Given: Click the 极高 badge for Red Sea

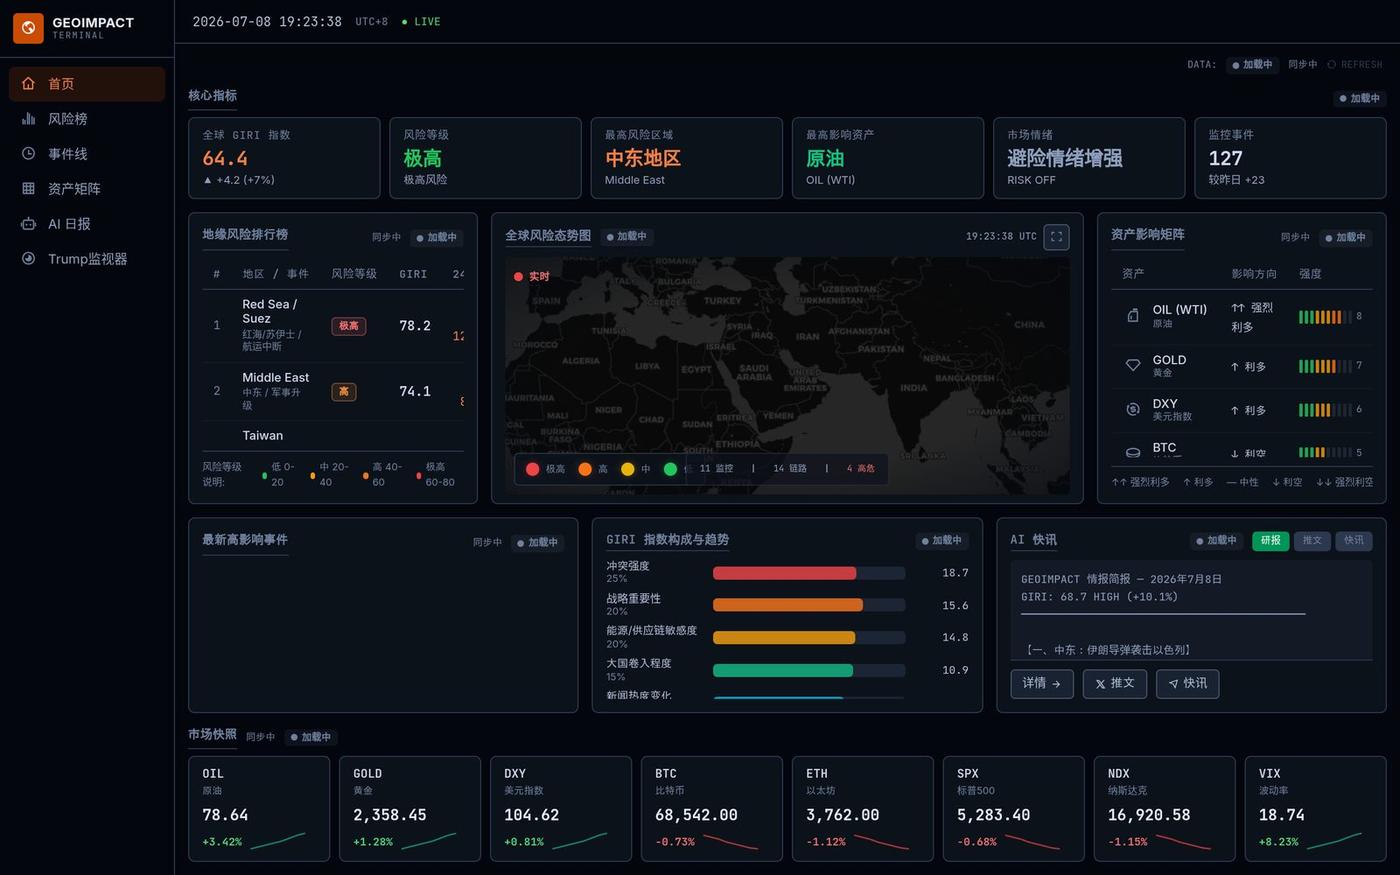Looking at the screenshot, I should [x=348, y=326].
